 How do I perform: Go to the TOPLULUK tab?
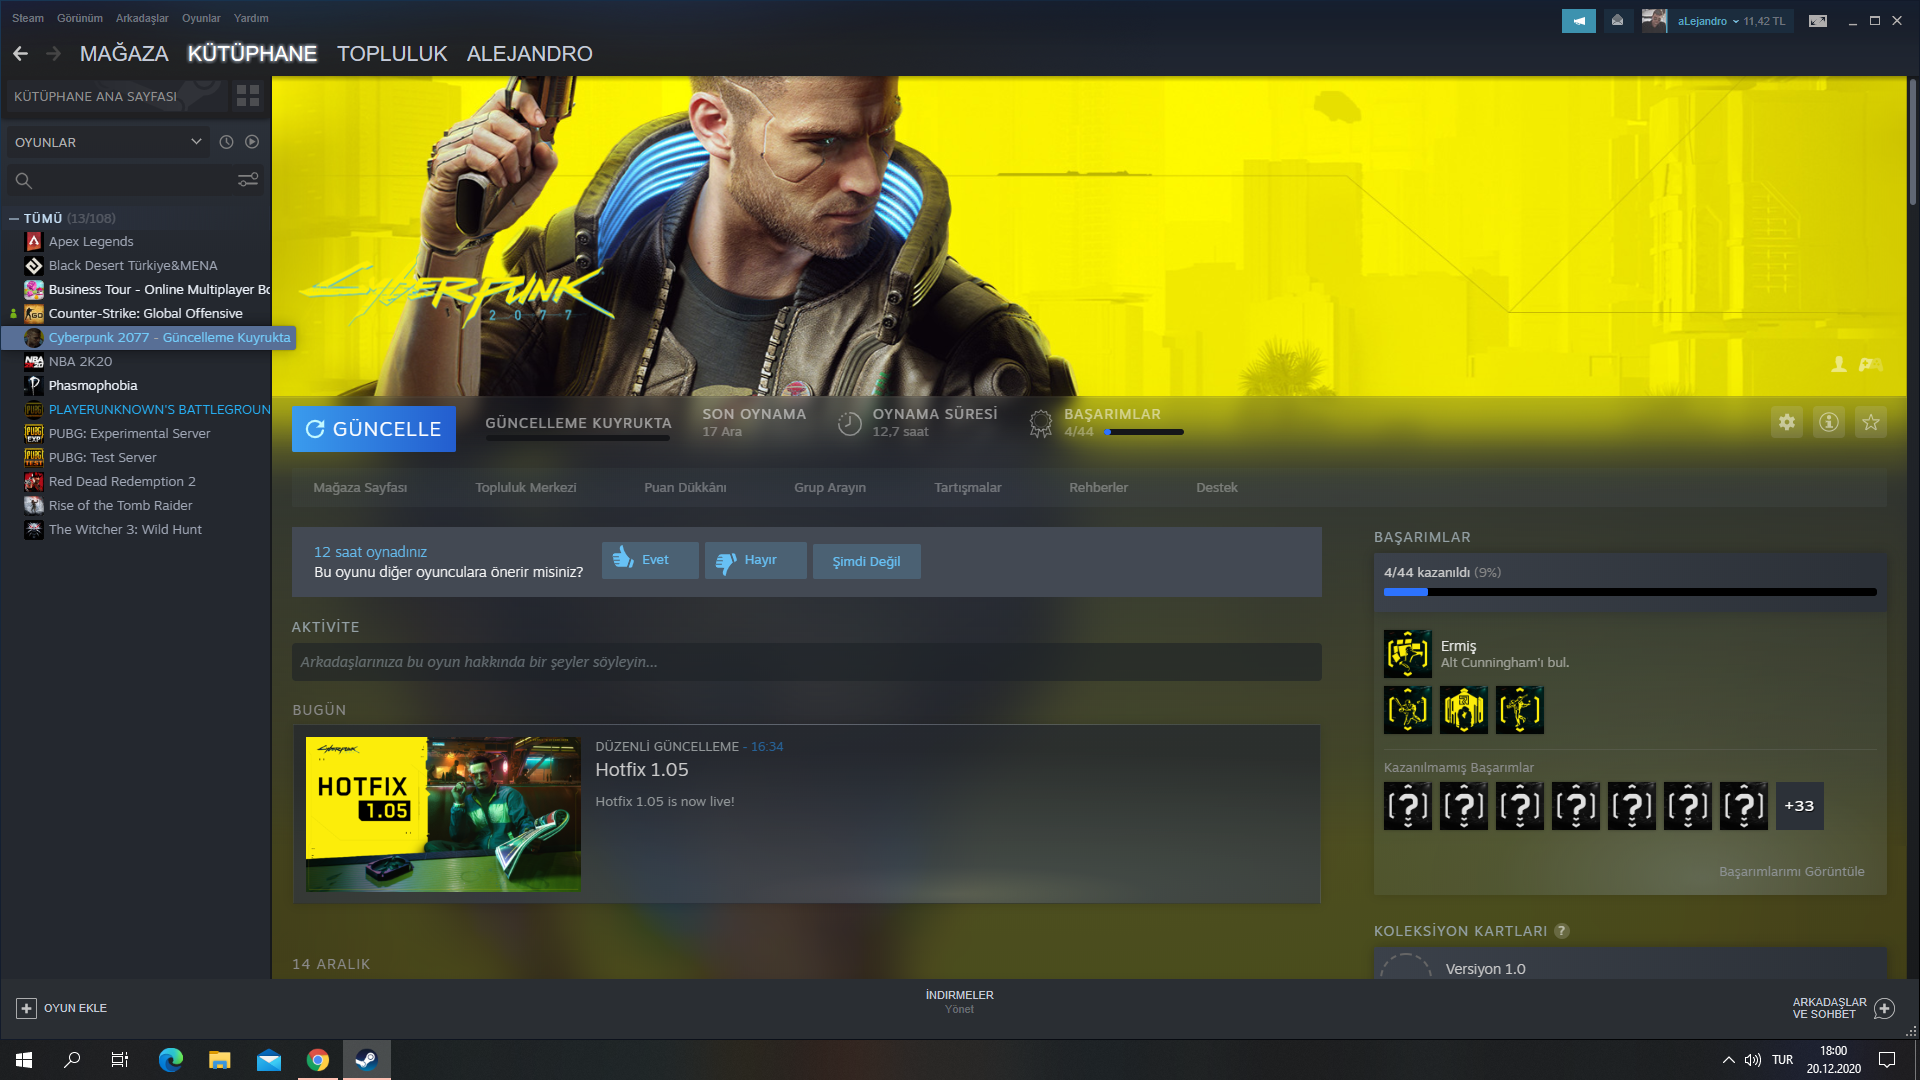click(392, 54)
